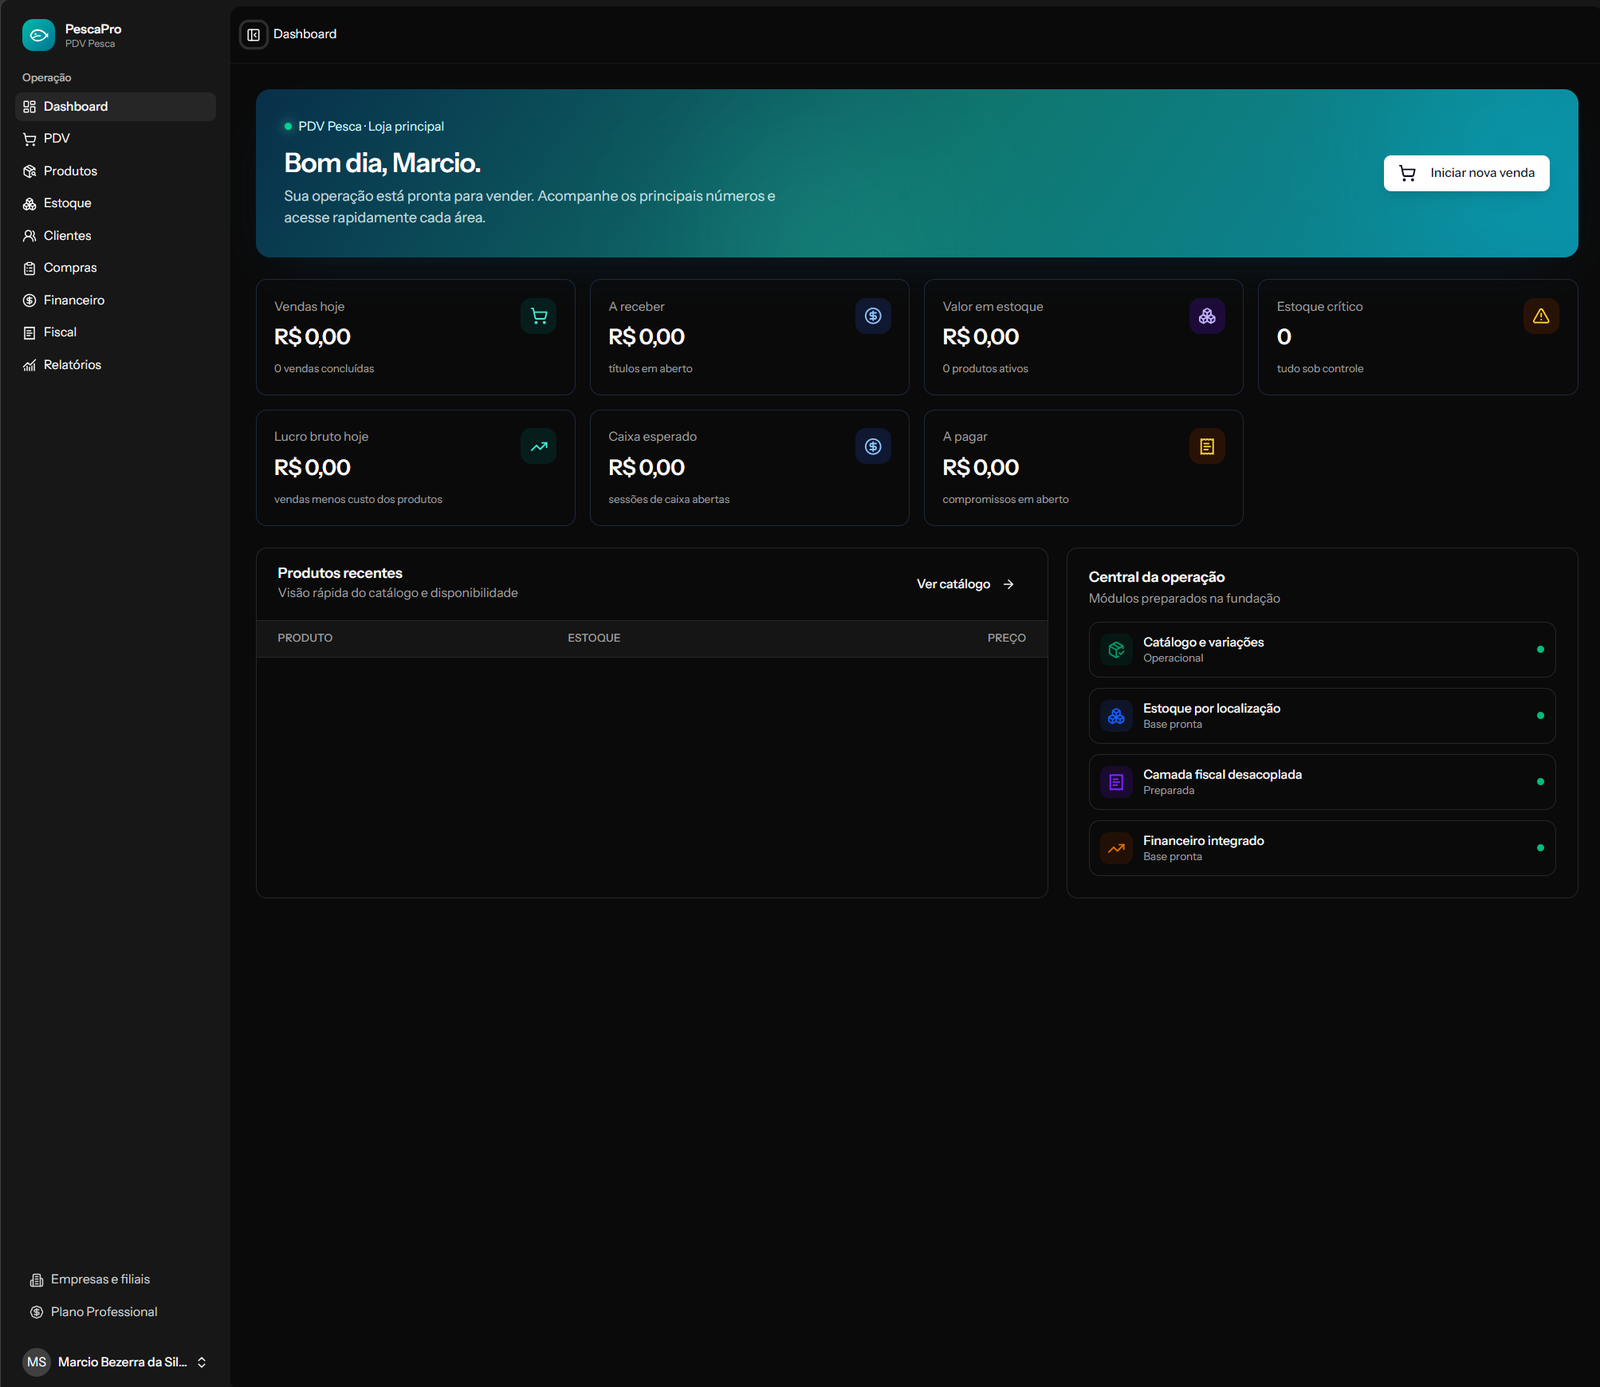This screenshot has width=1600, height=1387.
Task: Click Iniciar nova venda button
Action: [x=1466, y=173]
